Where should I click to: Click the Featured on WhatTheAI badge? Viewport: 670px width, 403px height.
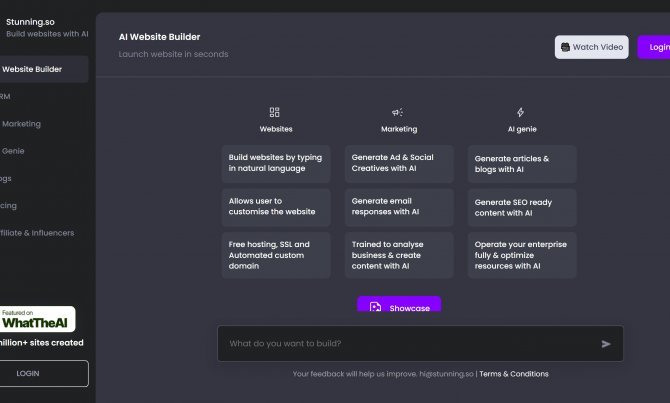point(38,319)
